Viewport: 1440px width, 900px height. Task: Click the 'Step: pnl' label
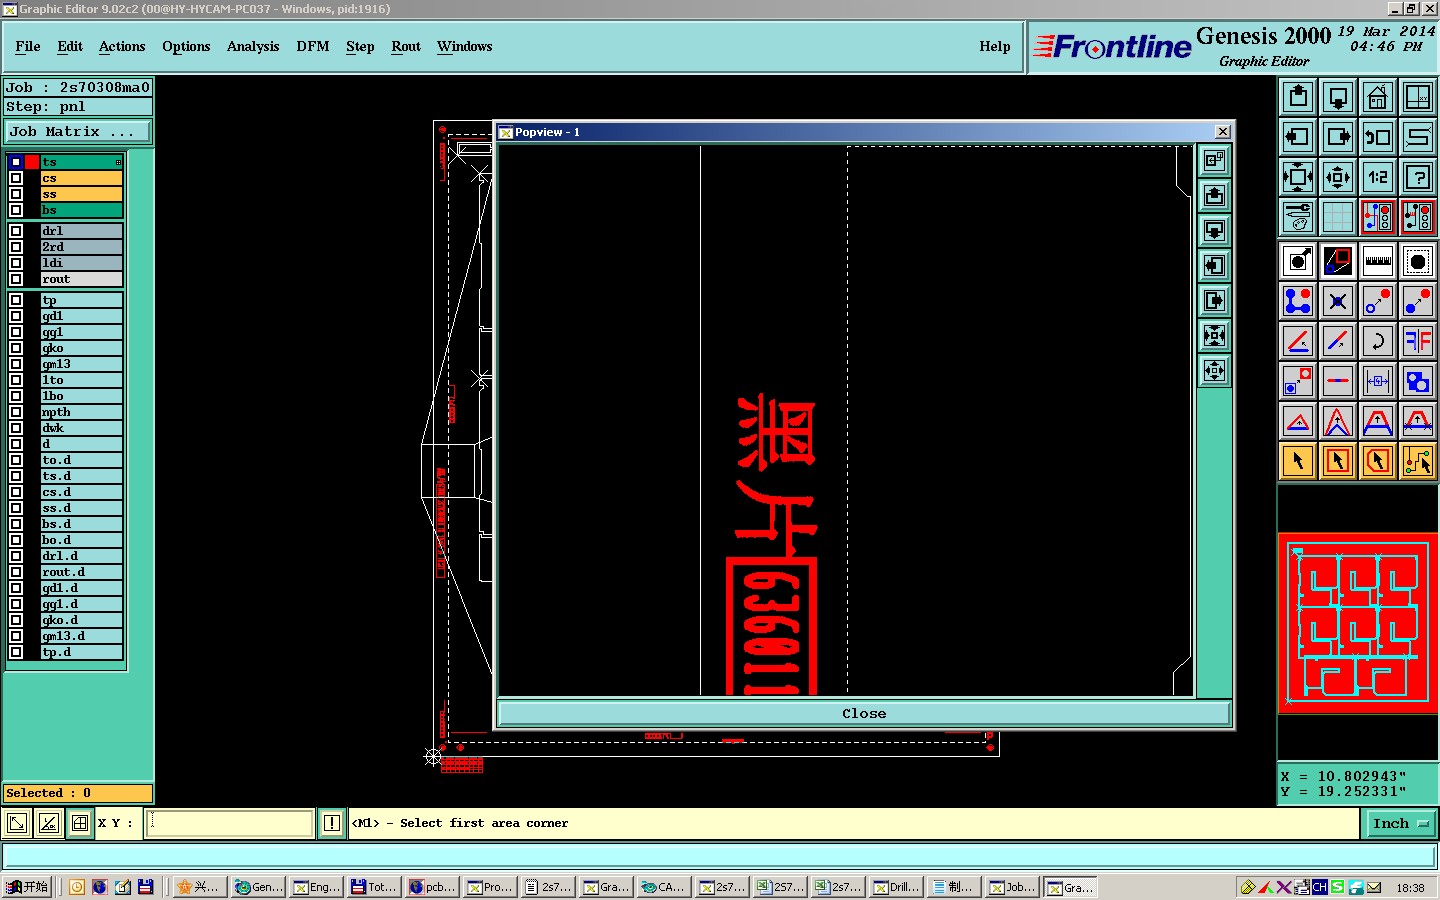[46, 107]
